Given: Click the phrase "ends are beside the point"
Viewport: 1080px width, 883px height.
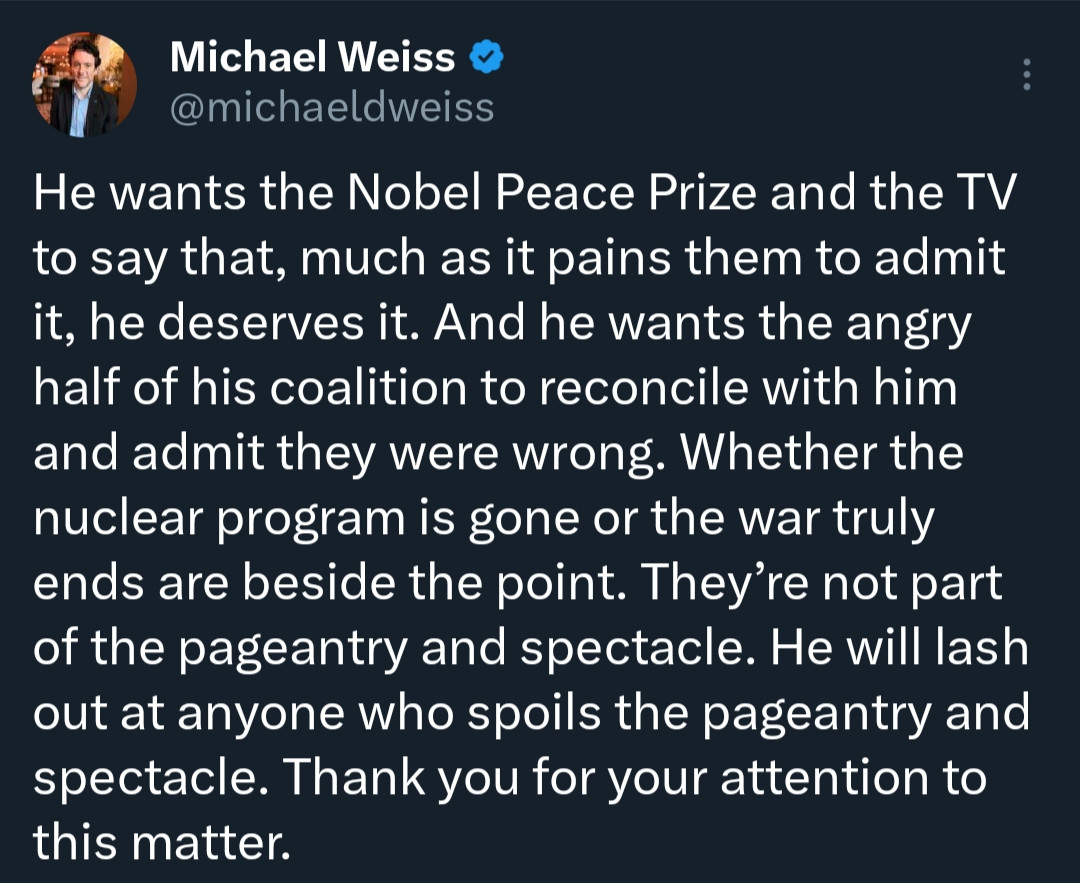Looking at the screenshot, I should tap(330, 583).
